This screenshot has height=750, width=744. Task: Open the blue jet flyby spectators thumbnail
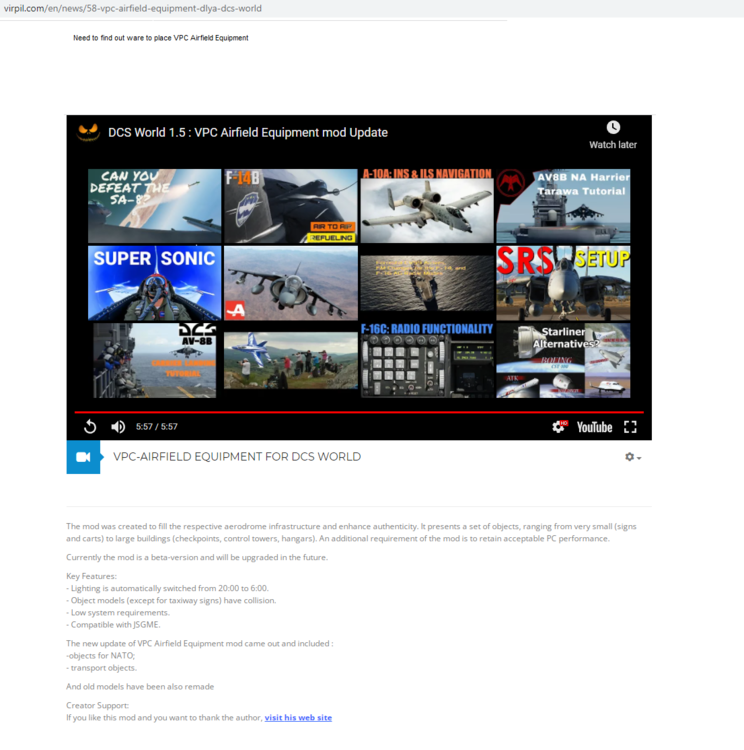[x=291, y=360]
